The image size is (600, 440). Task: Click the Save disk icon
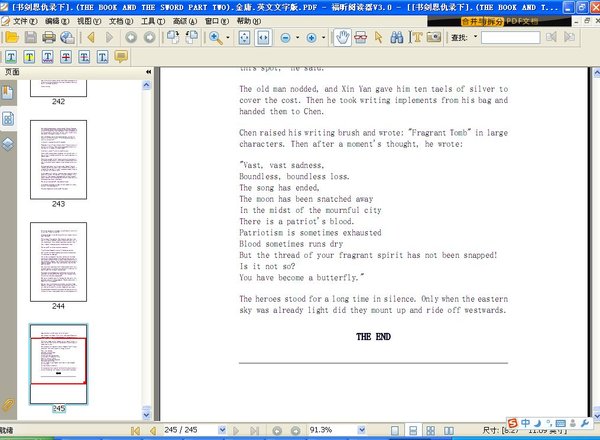(31, 37)
